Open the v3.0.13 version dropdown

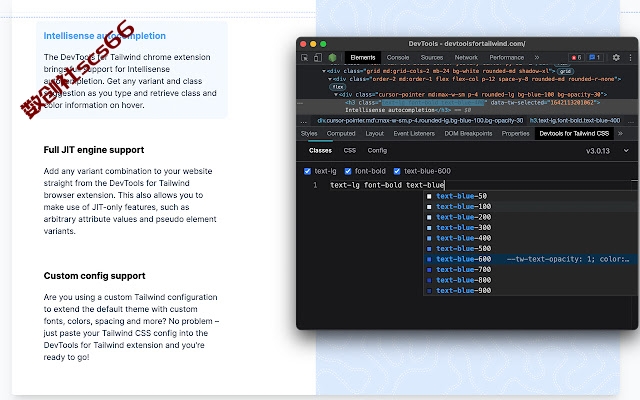[607, 151]
